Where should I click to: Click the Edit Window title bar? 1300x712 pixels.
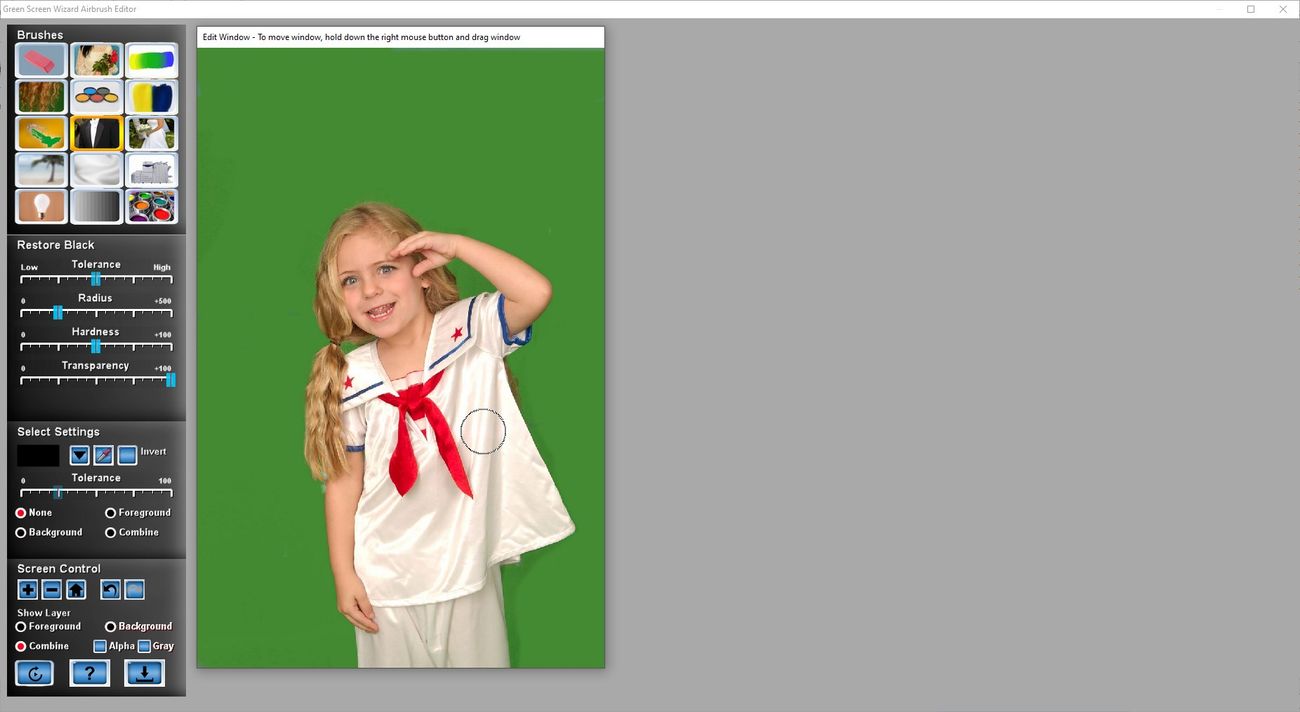[401, 37]
